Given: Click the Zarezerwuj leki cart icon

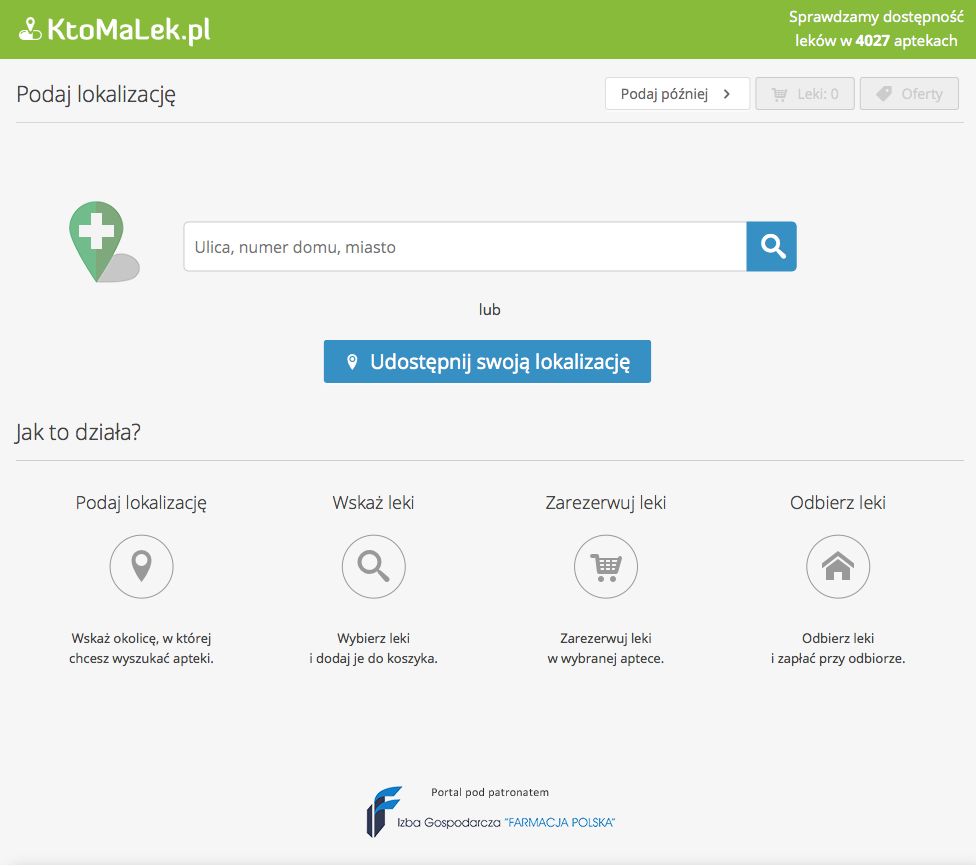Looking at the screenshot, I should point(606,566).
